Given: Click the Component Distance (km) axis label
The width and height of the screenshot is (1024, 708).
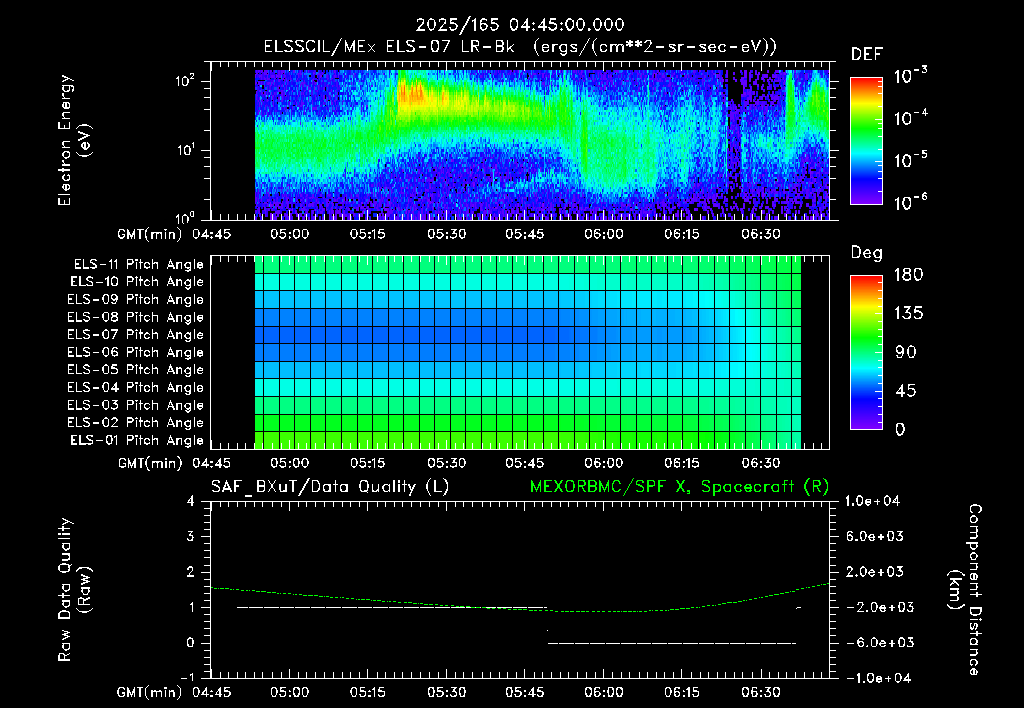Looking at the screenshot, I should tap(965, 590).
